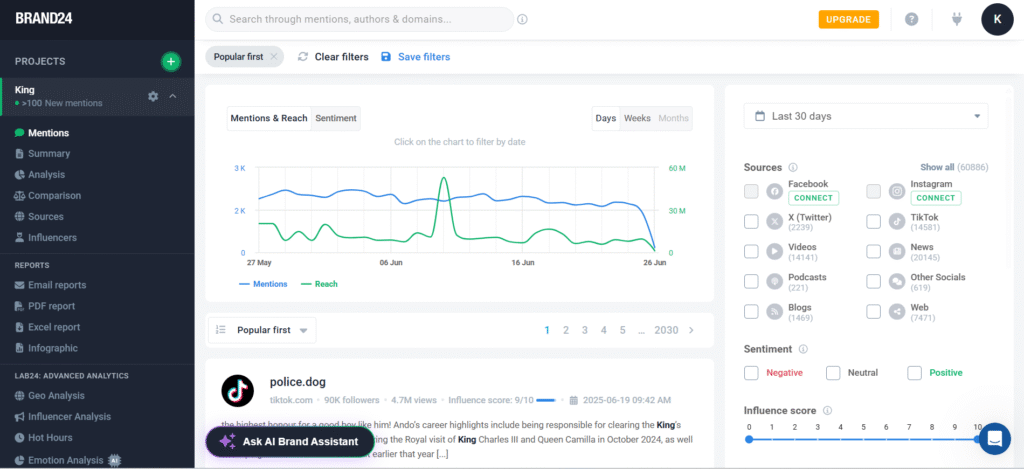This screenshot has width=1024, height=469.
Task: Open Email reports in the sidebar
Action: pyautogui.click(x=57, y=285)
